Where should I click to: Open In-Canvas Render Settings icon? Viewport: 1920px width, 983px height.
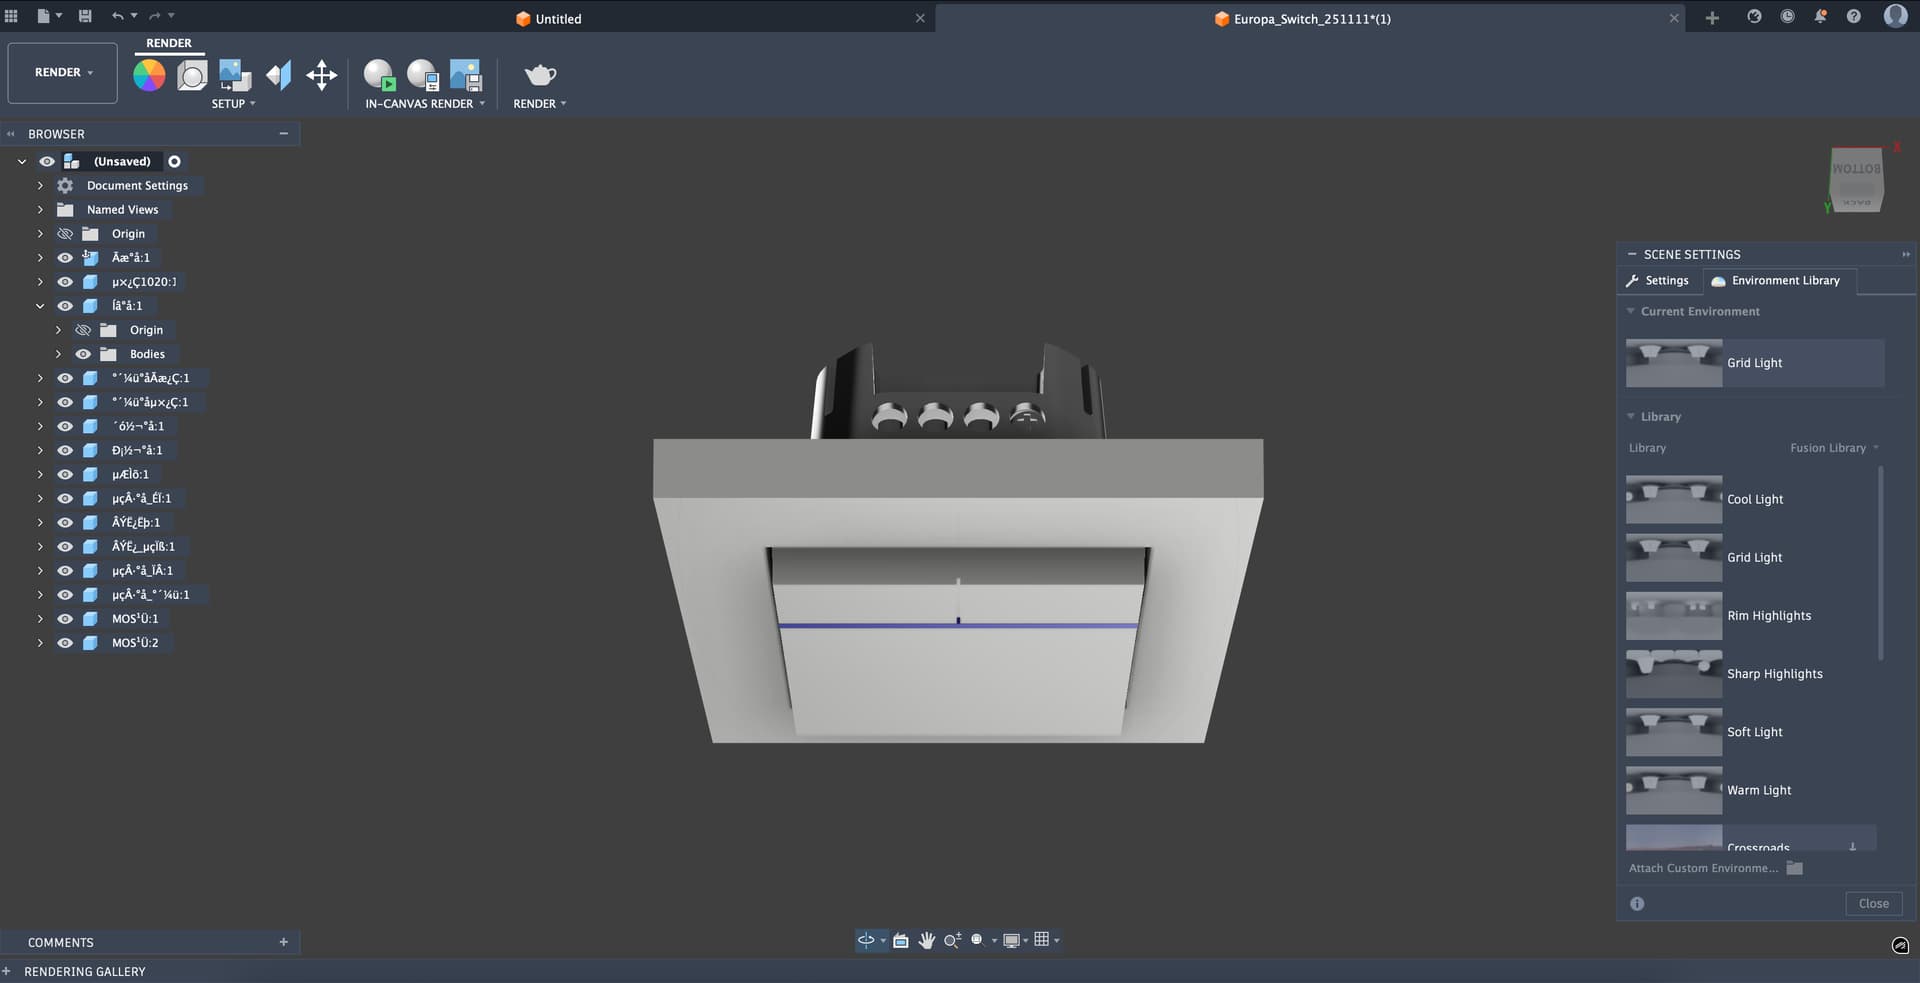click(x=423, y=75)
